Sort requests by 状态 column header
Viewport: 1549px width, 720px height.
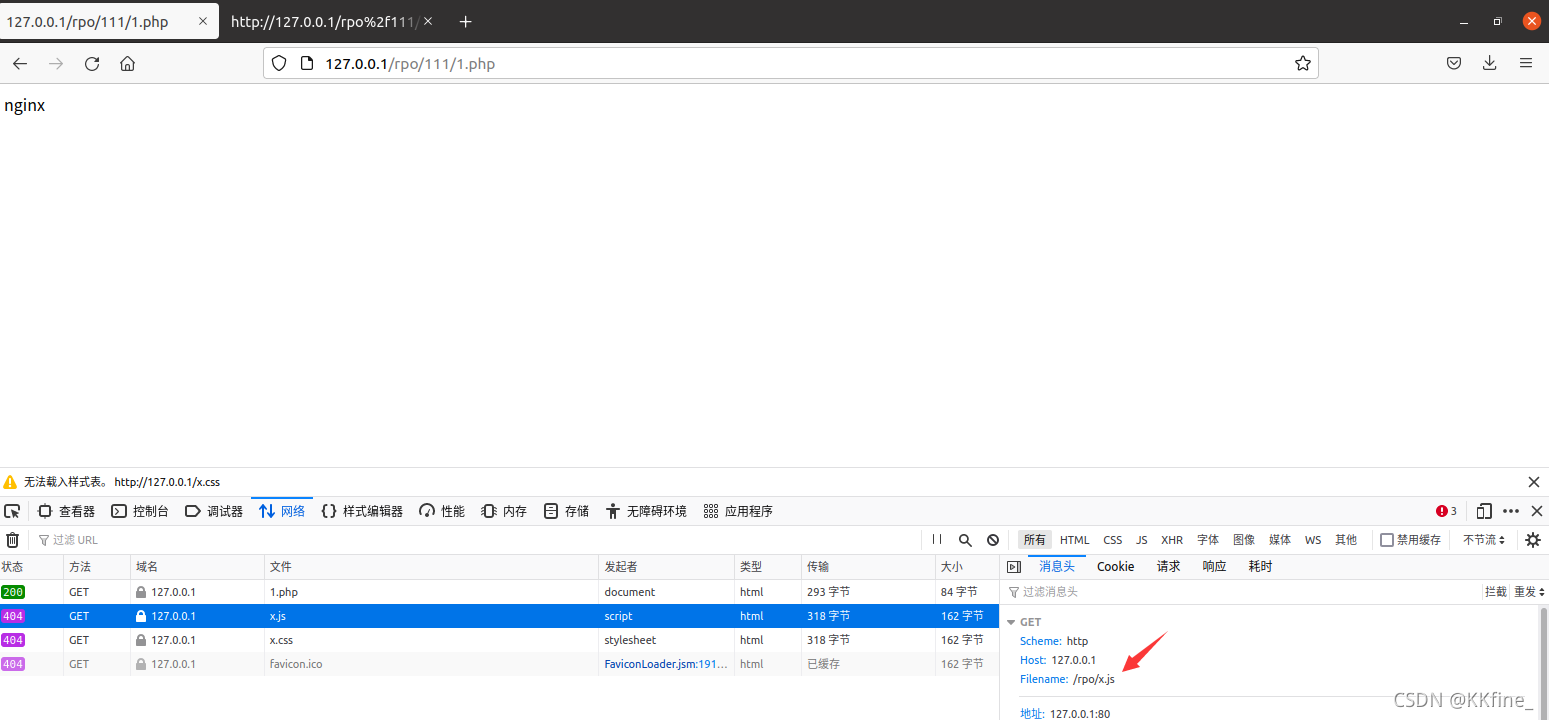(x=31, y=567)
